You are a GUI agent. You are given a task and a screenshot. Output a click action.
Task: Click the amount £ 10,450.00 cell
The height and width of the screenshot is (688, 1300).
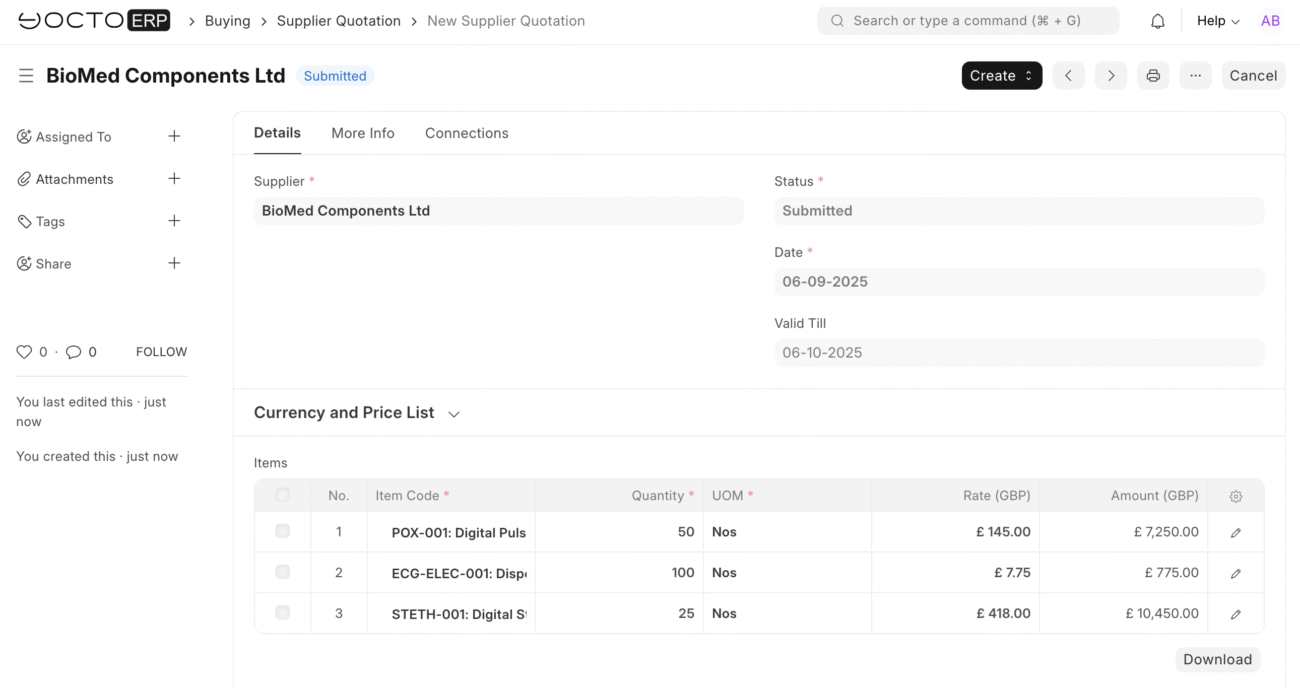click(x=1123, y=614)
